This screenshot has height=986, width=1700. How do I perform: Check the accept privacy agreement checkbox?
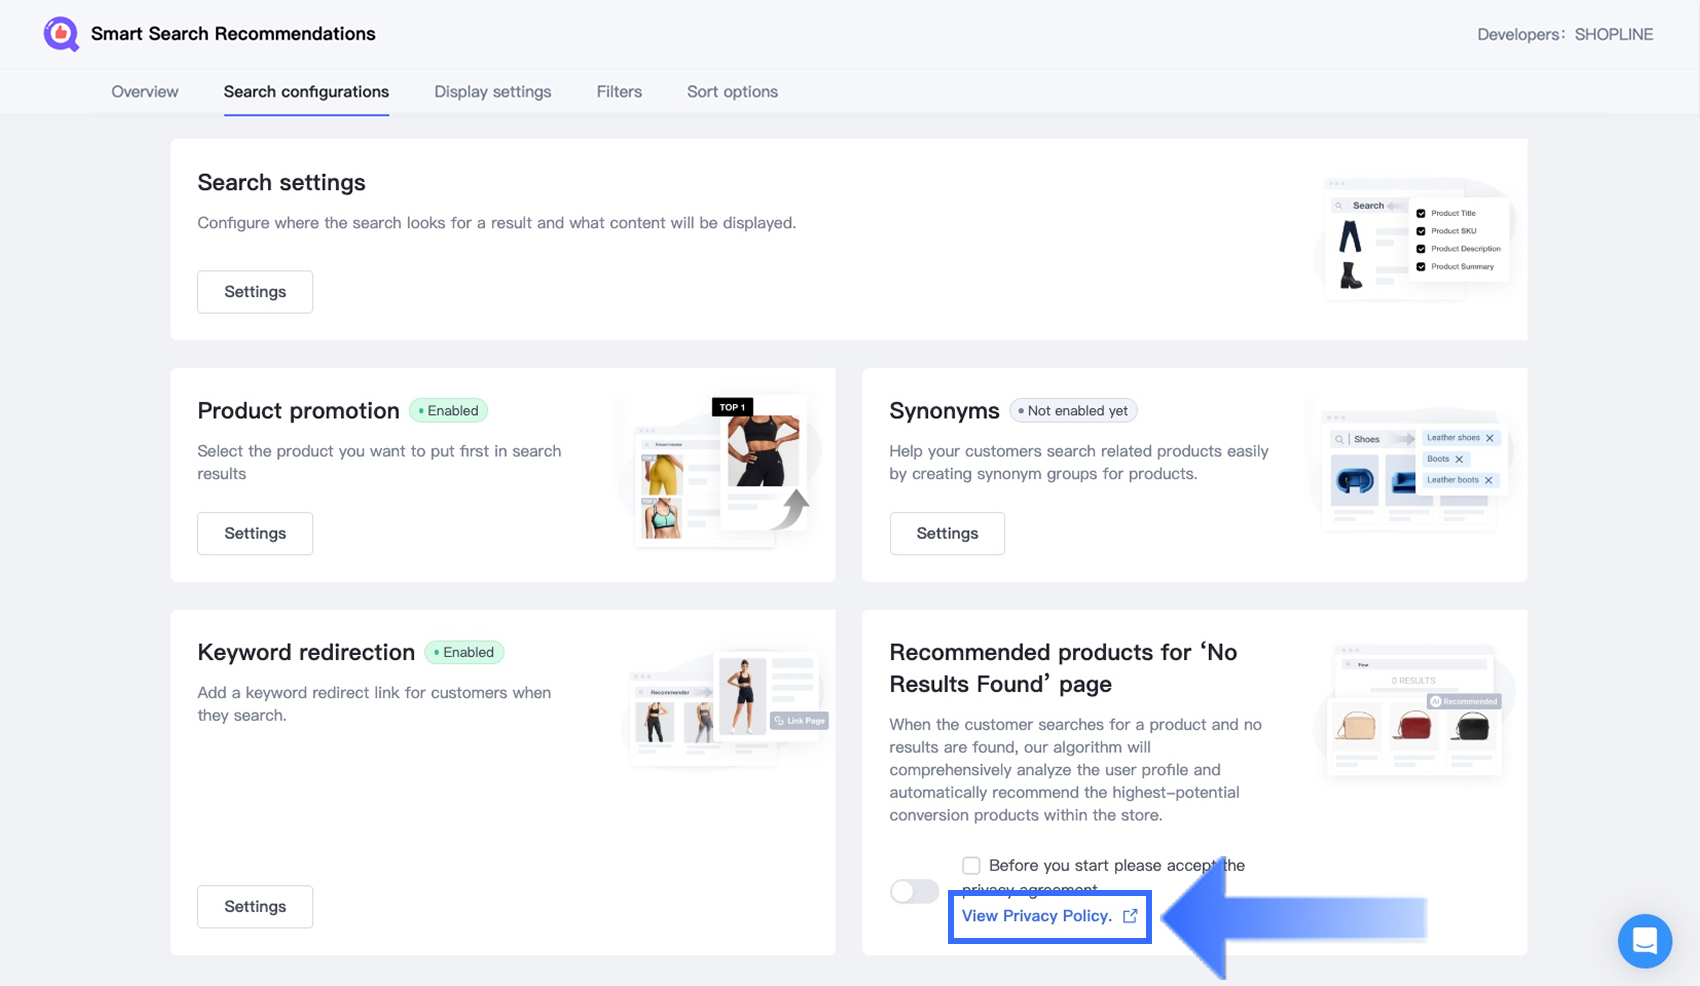coord(971,865)
